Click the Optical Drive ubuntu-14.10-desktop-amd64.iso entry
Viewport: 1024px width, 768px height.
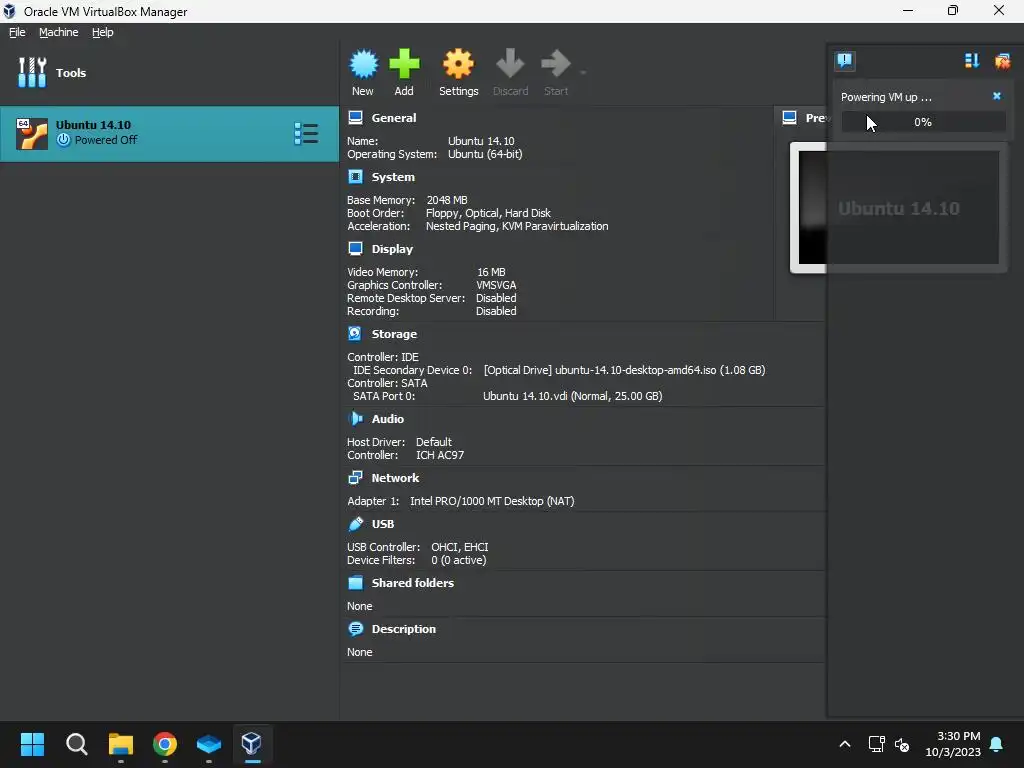(x=624, y=370)
